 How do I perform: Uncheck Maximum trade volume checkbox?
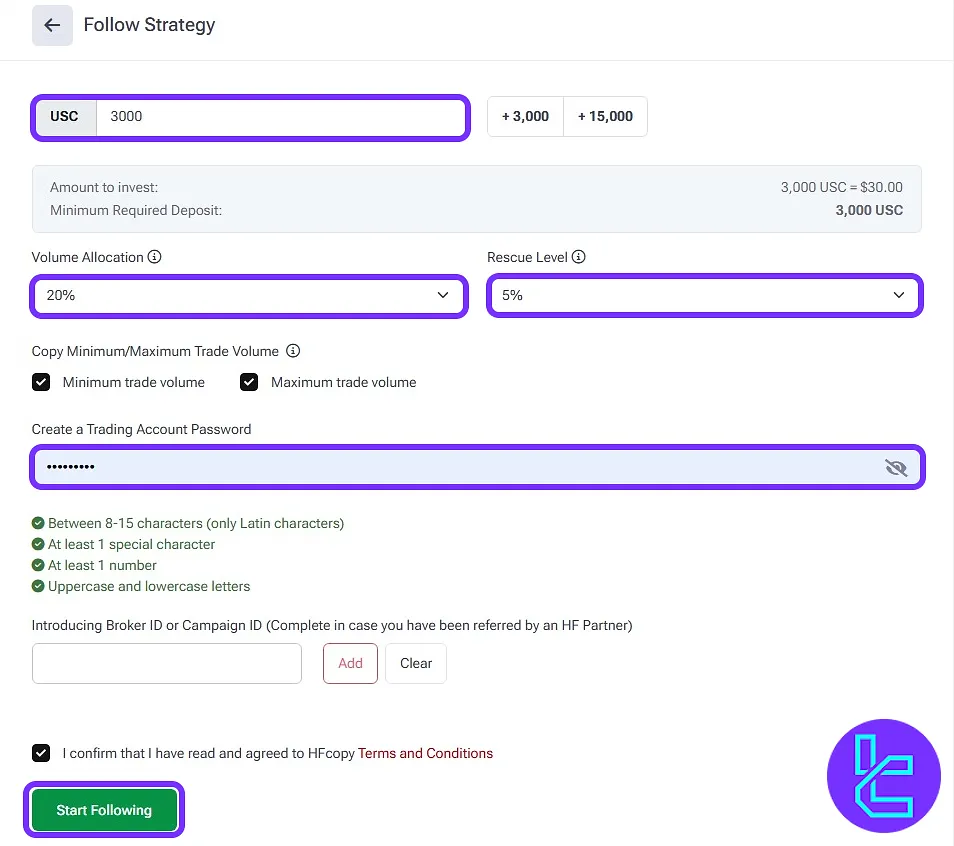coord(249,382)
